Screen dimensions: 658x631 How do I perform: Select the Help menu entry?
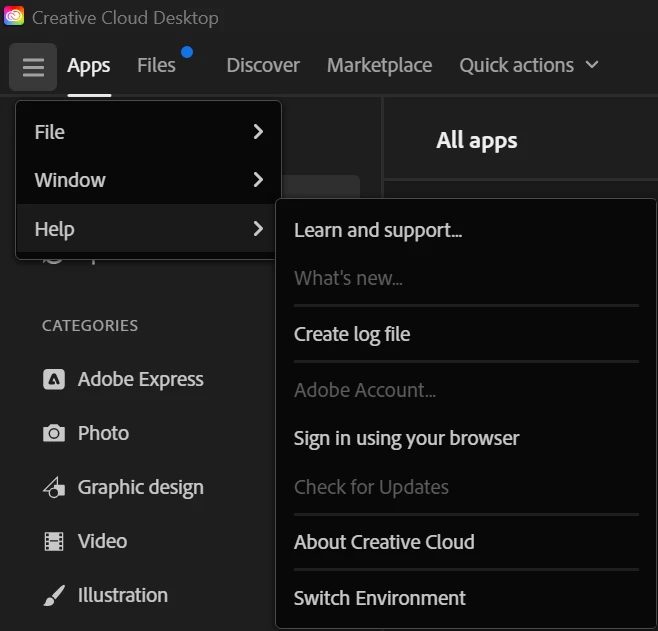coord(146,229)
